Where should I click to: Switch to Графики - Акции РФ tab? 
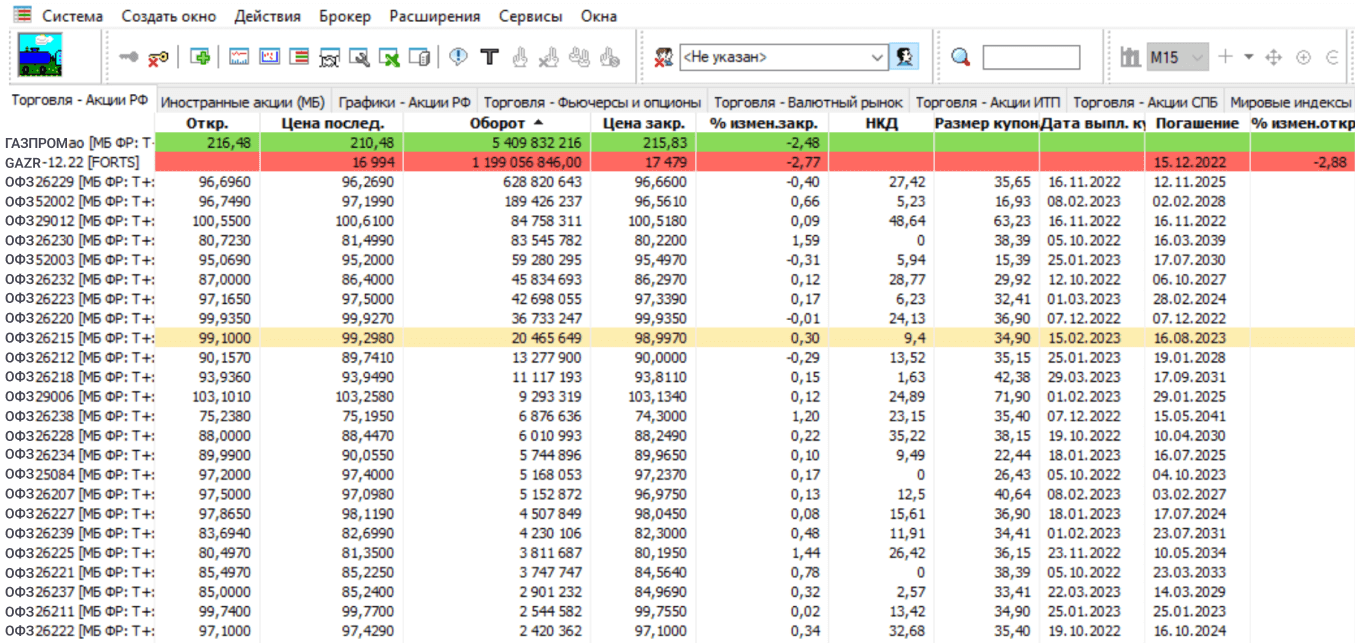tap(404, 102)
